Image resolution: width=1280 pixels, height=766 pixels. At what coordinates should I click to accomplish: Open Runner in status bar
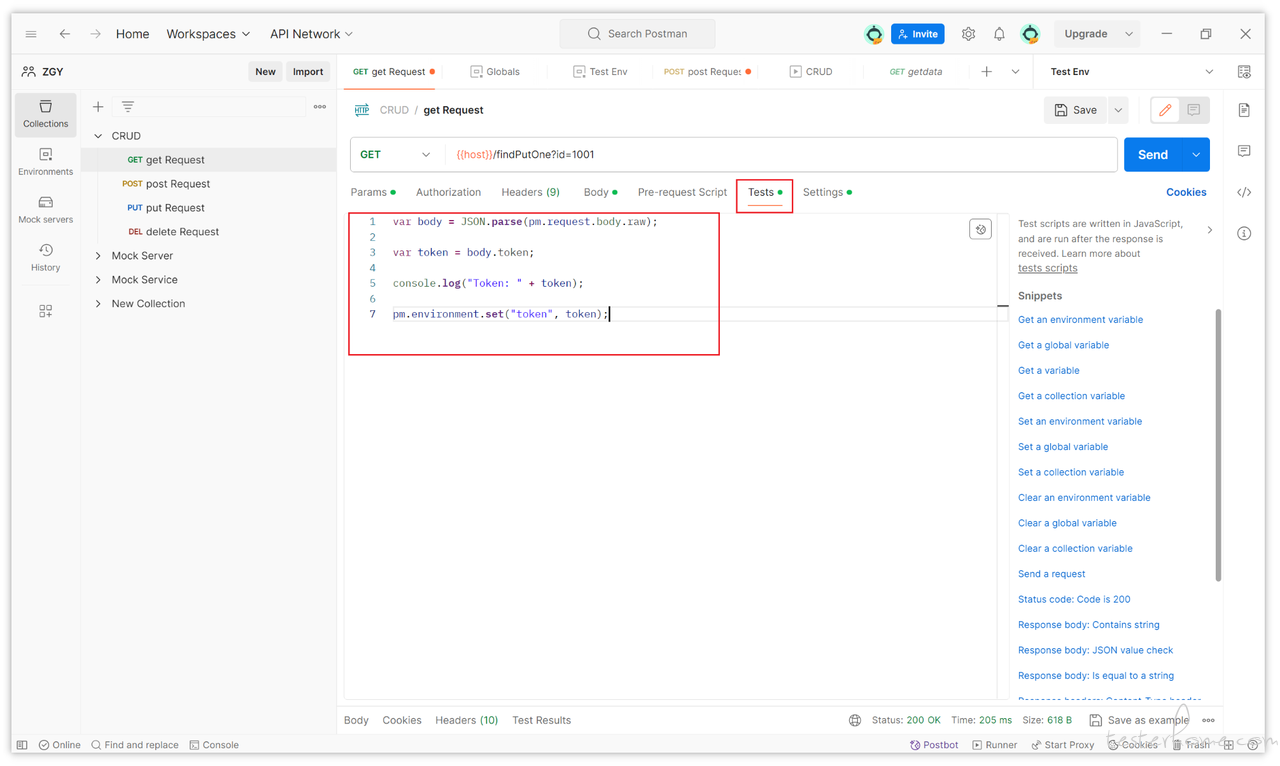click(995, 745)
